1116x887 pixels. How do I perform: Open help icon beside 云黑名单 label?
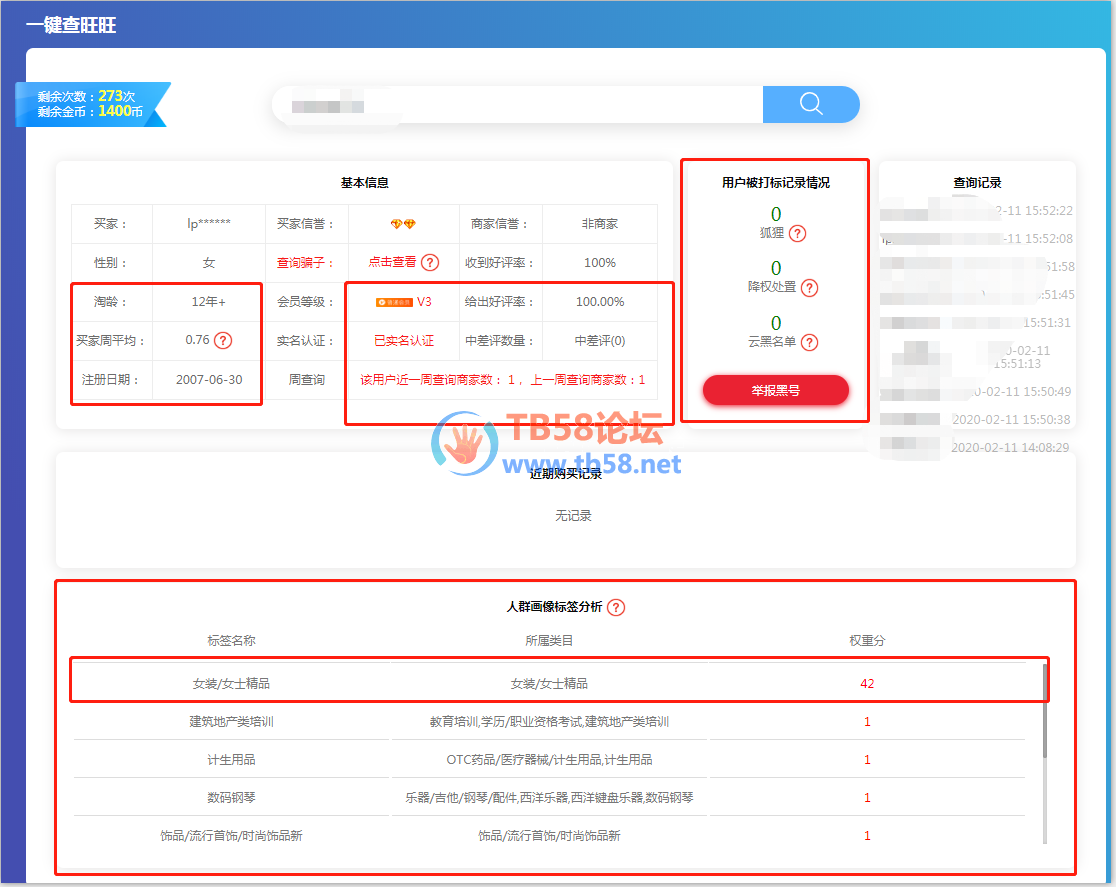tap(809, 342)
